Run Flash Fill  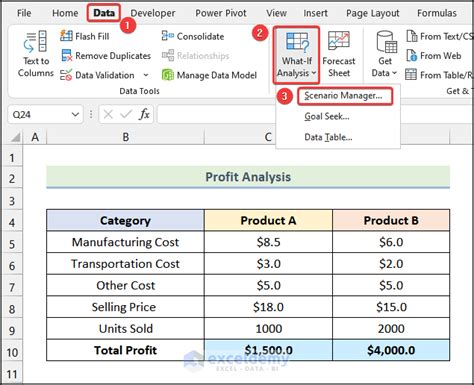pyautogui.click(x=85, y=36)
